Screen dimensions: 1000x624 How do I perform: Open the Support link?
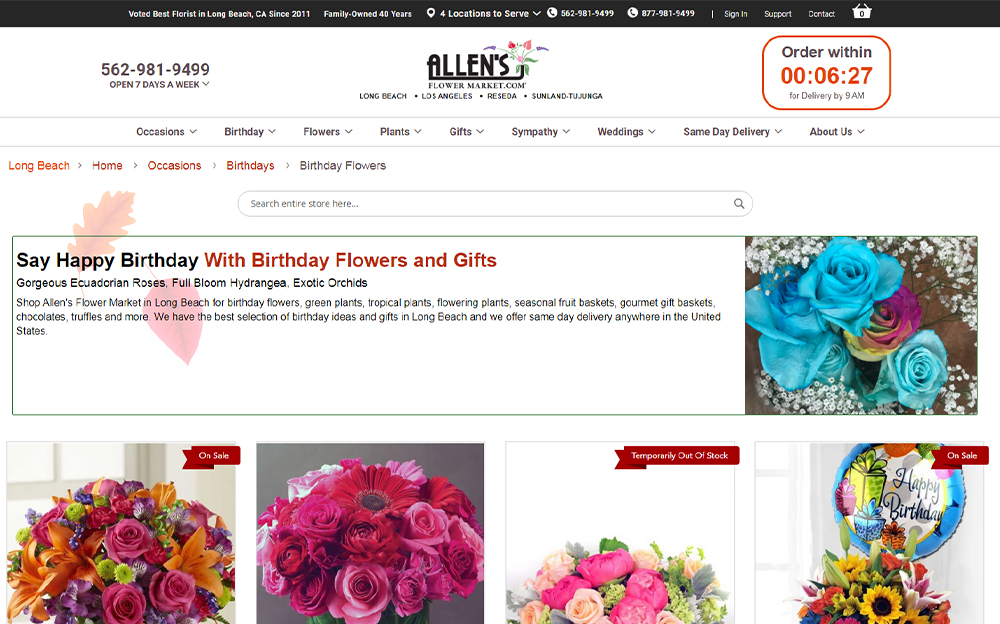[777, 13]
